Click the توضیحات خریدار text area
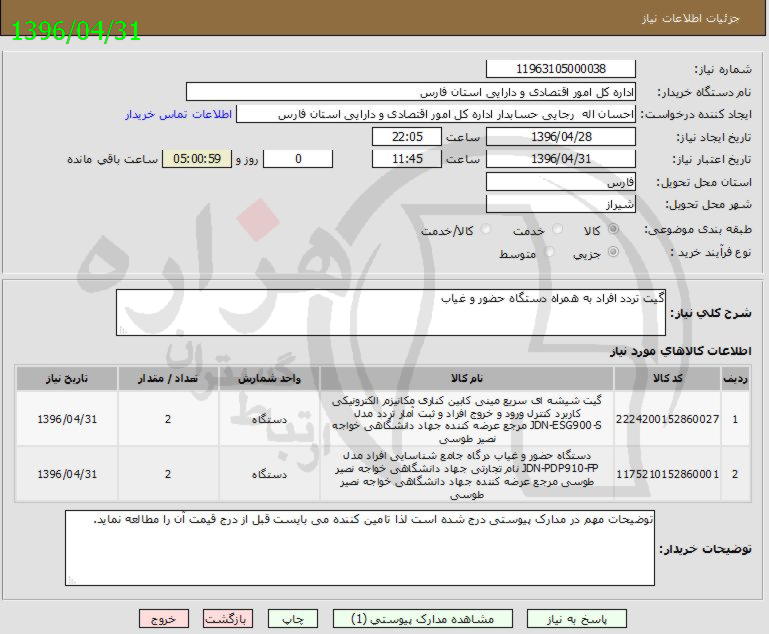 359,548
